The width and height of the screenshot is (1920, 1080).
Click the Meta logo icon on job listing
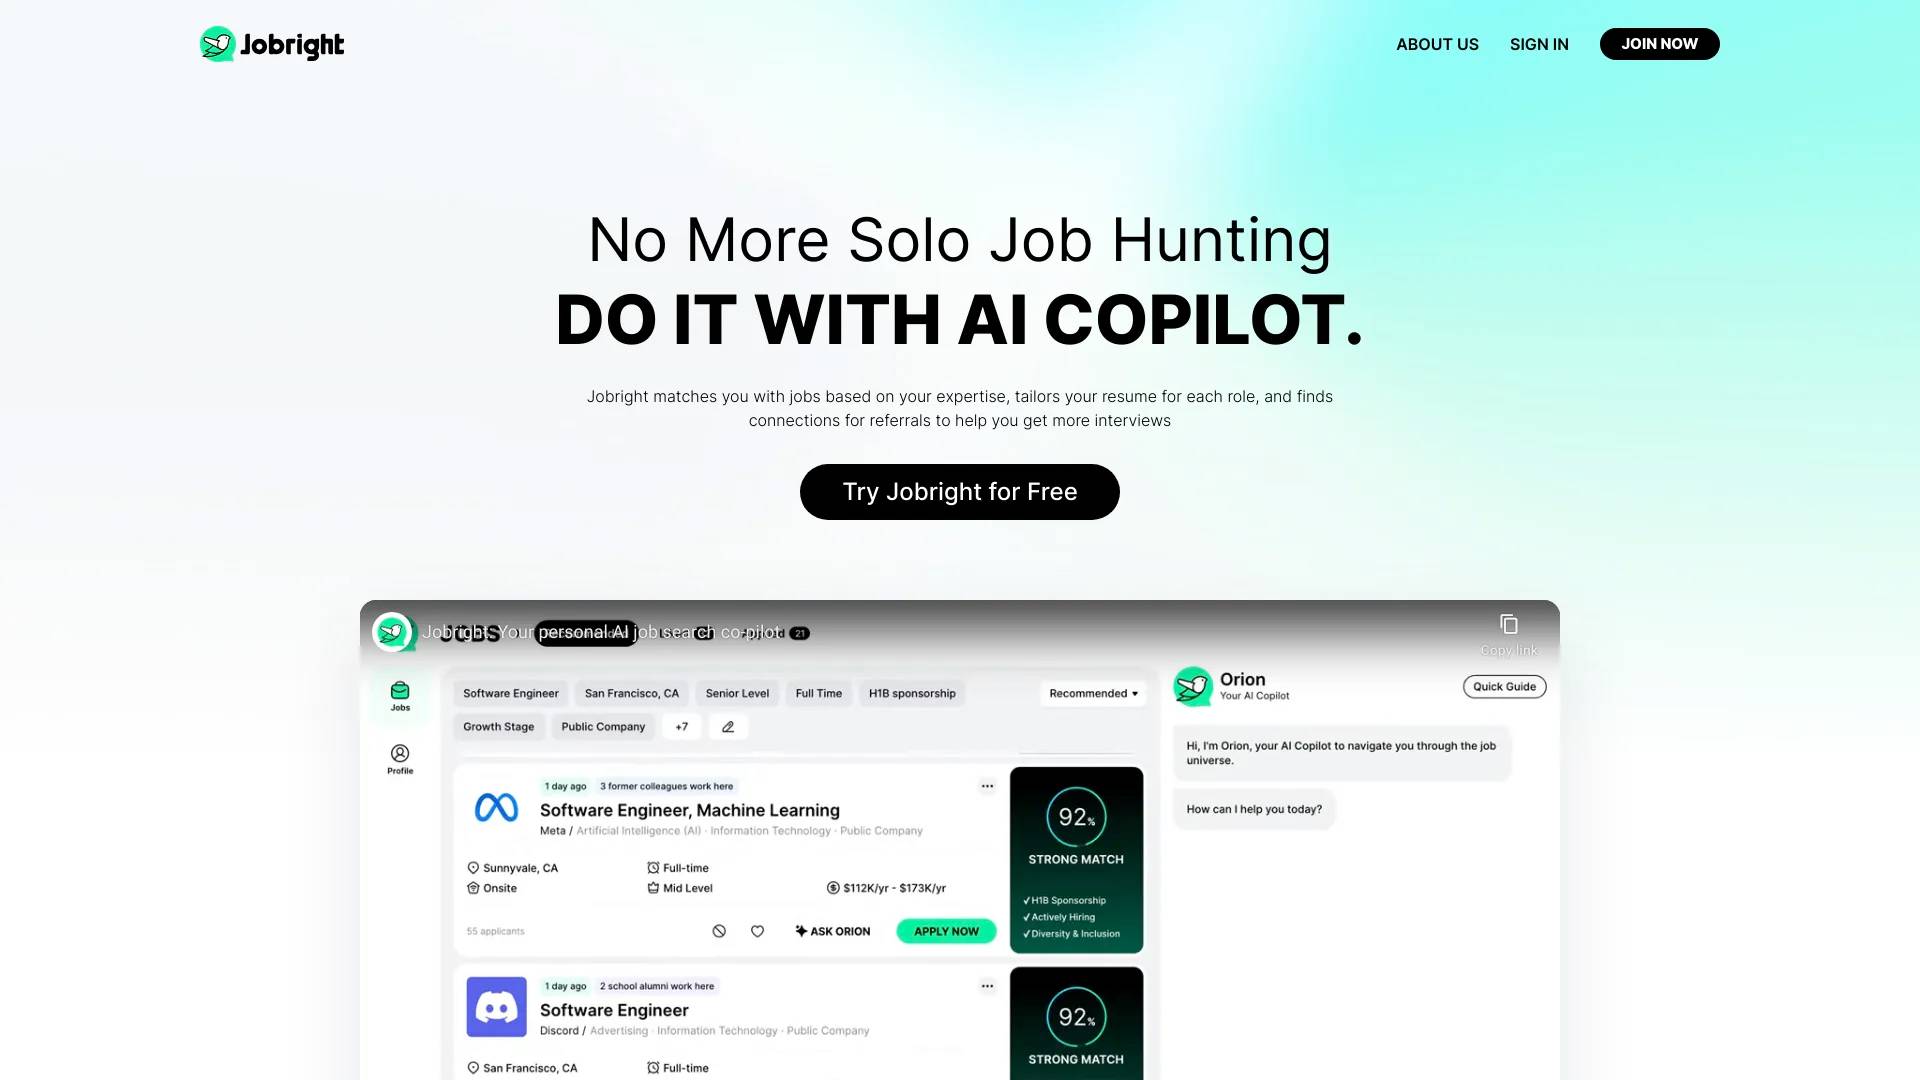tap(497, 807)
